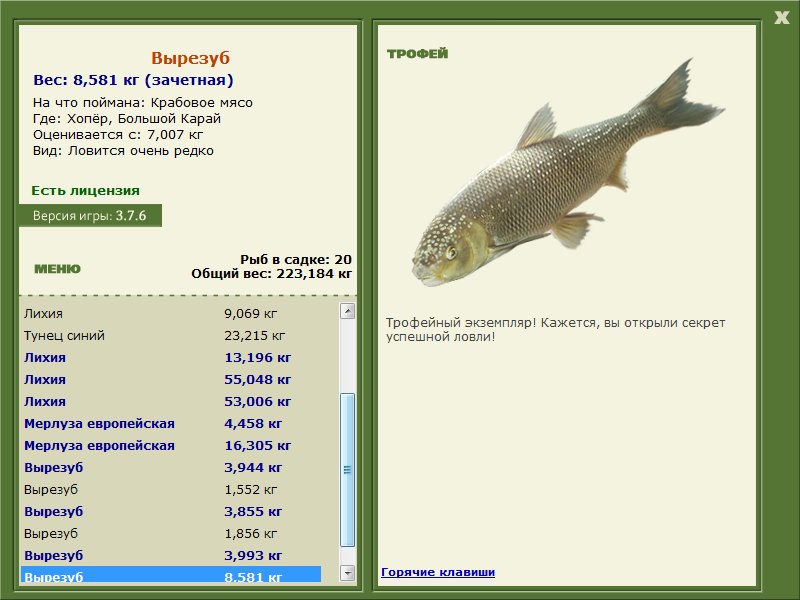Select the Вырезуб 3,855 кг row
The height and width of the screenshot is (600, 800).
point(171,511)
